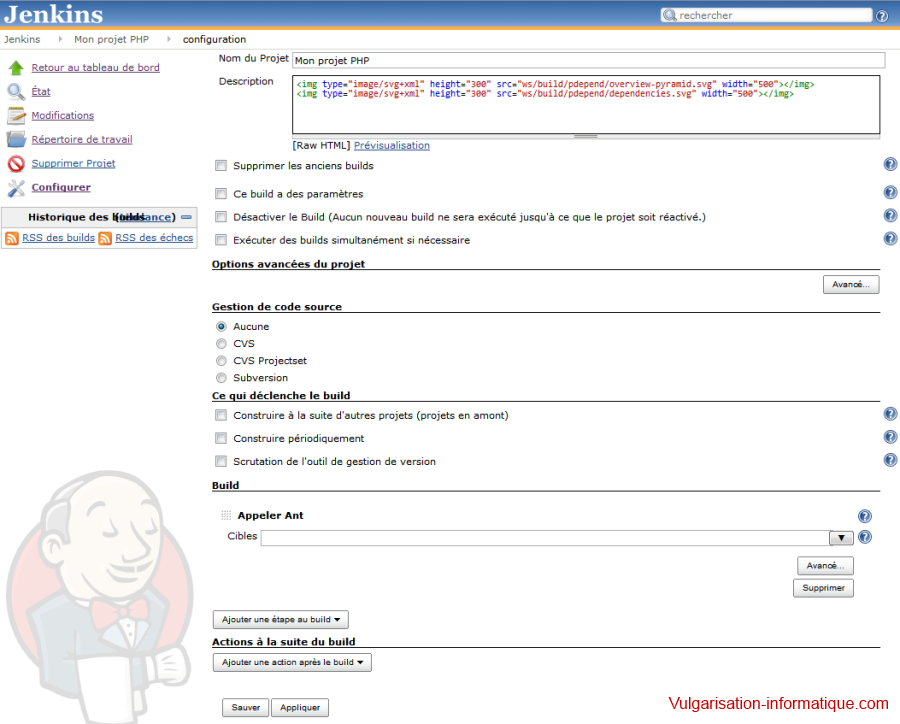Open help for Construire périodiquement
Image resolution: width=900 pixels, height=724 pixels.
pos(890,437)
